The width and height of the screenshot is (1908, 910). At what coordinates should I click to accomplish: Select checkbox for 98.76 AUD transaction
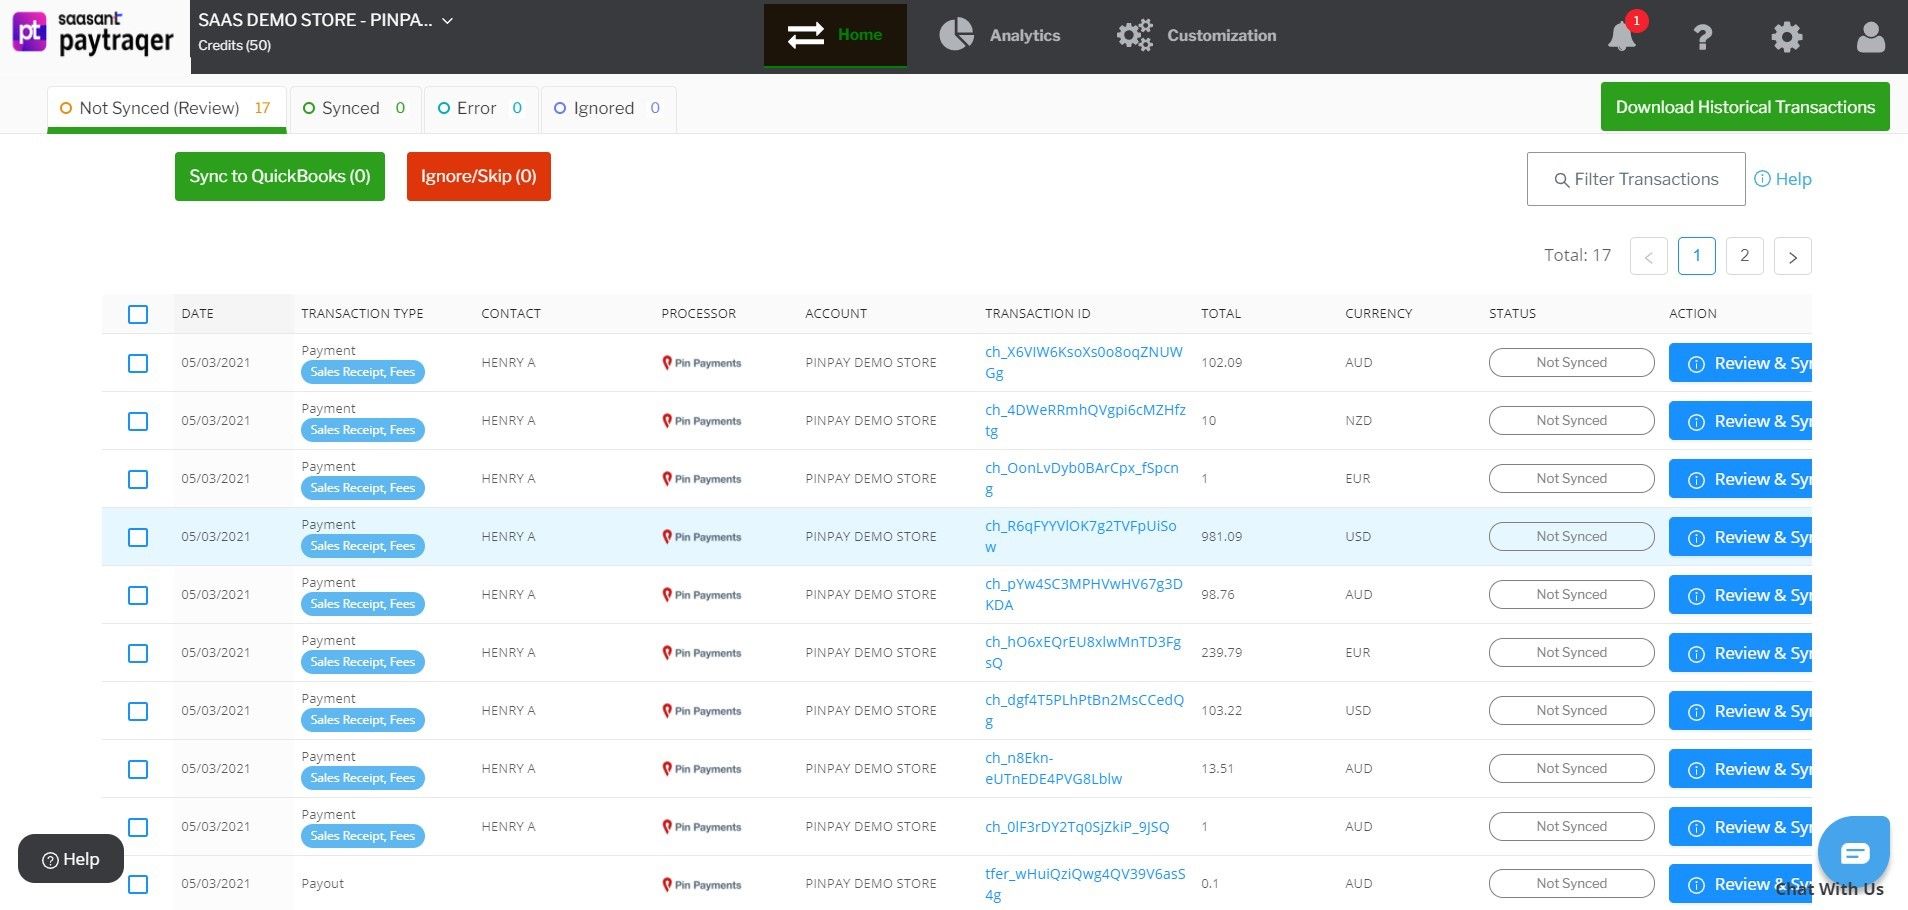(x=138, y=595)
